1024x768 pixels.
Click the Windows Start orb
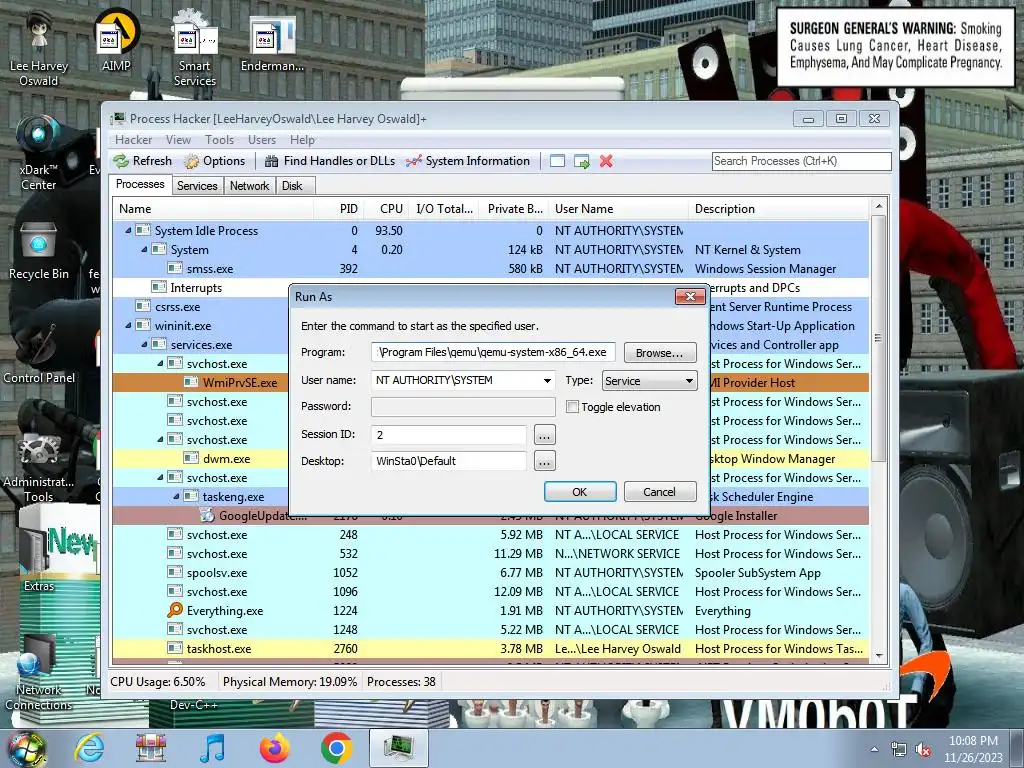tap(27, 748)
